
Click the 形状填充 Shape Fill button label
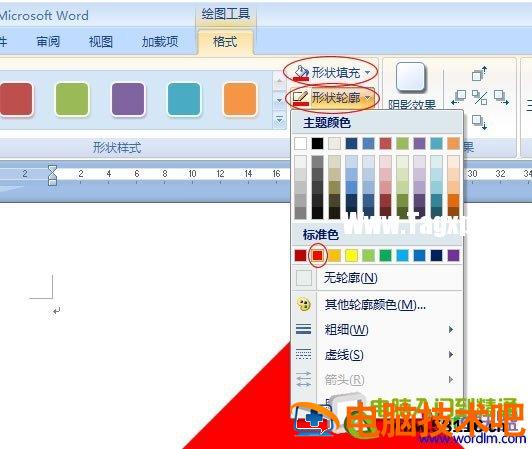pyautogui.click(x=336, y=73)
